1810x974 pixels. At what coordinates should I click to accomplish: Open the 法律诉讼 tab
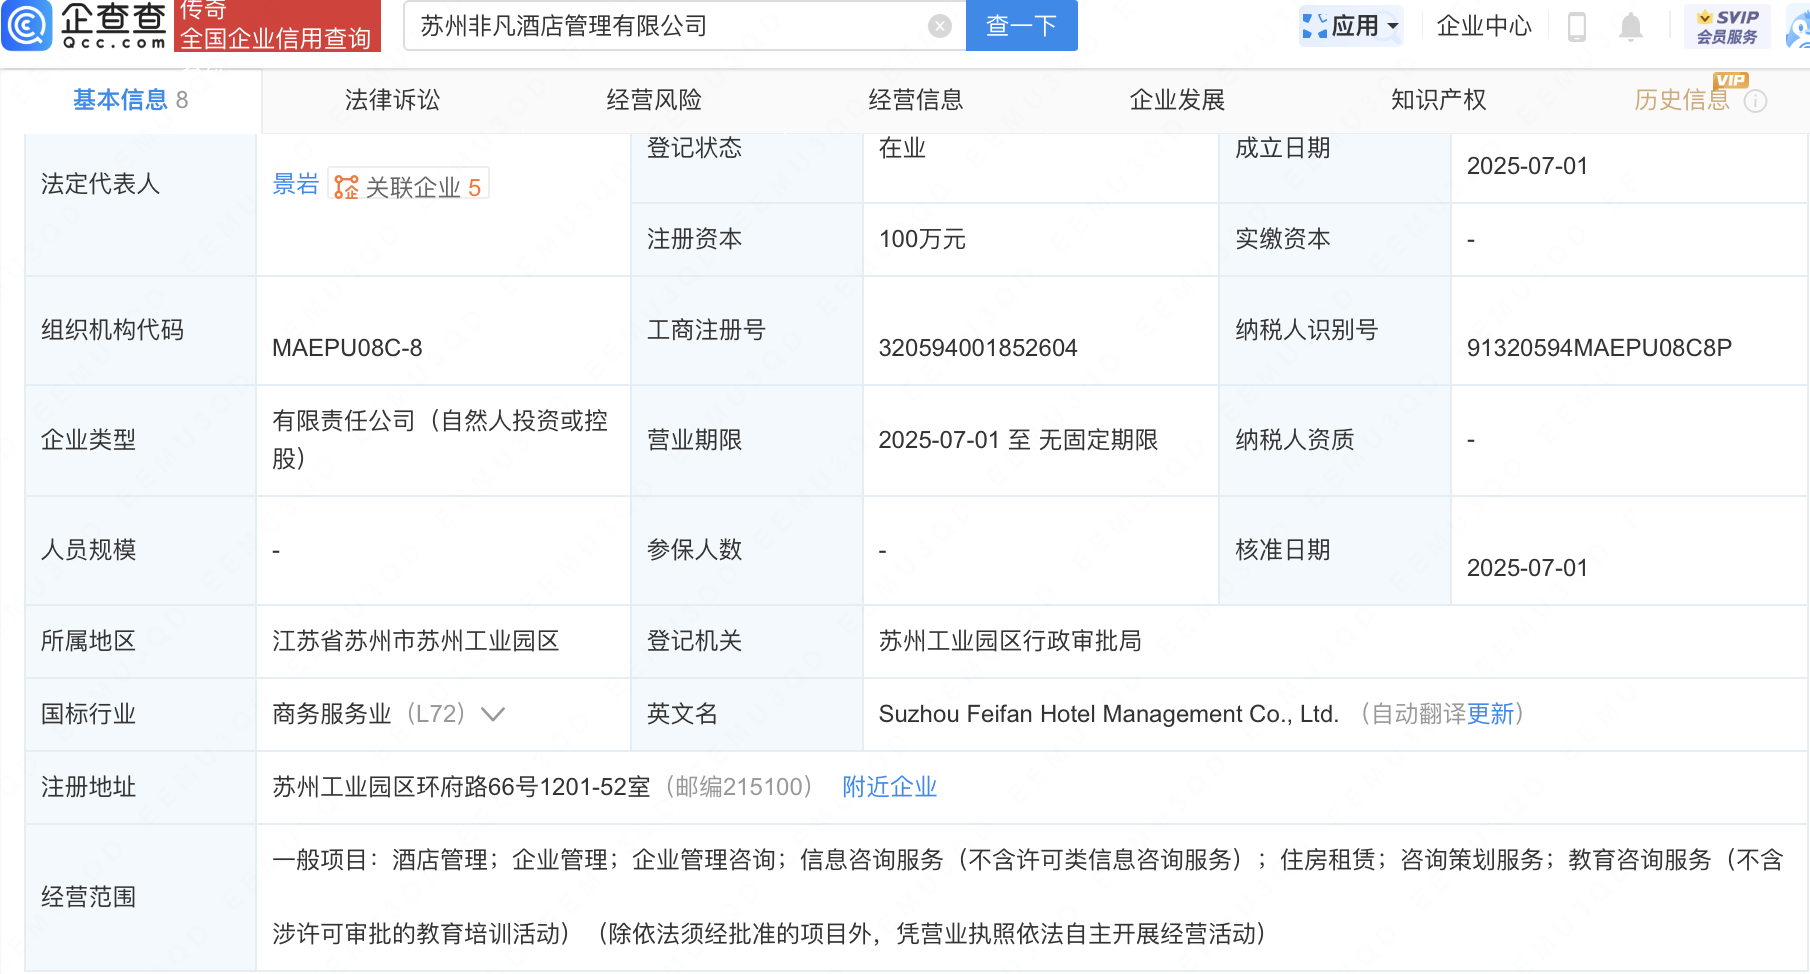click(392, 100)
